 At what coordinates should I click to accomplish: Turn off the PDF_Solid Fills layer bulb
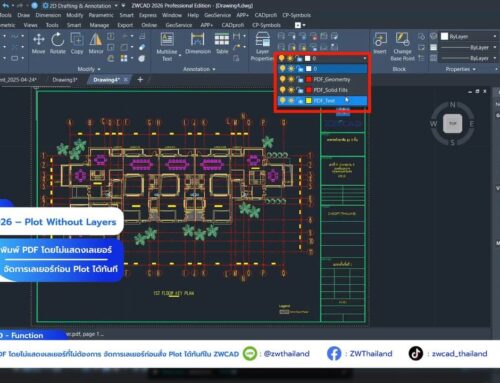coord(282,90)
